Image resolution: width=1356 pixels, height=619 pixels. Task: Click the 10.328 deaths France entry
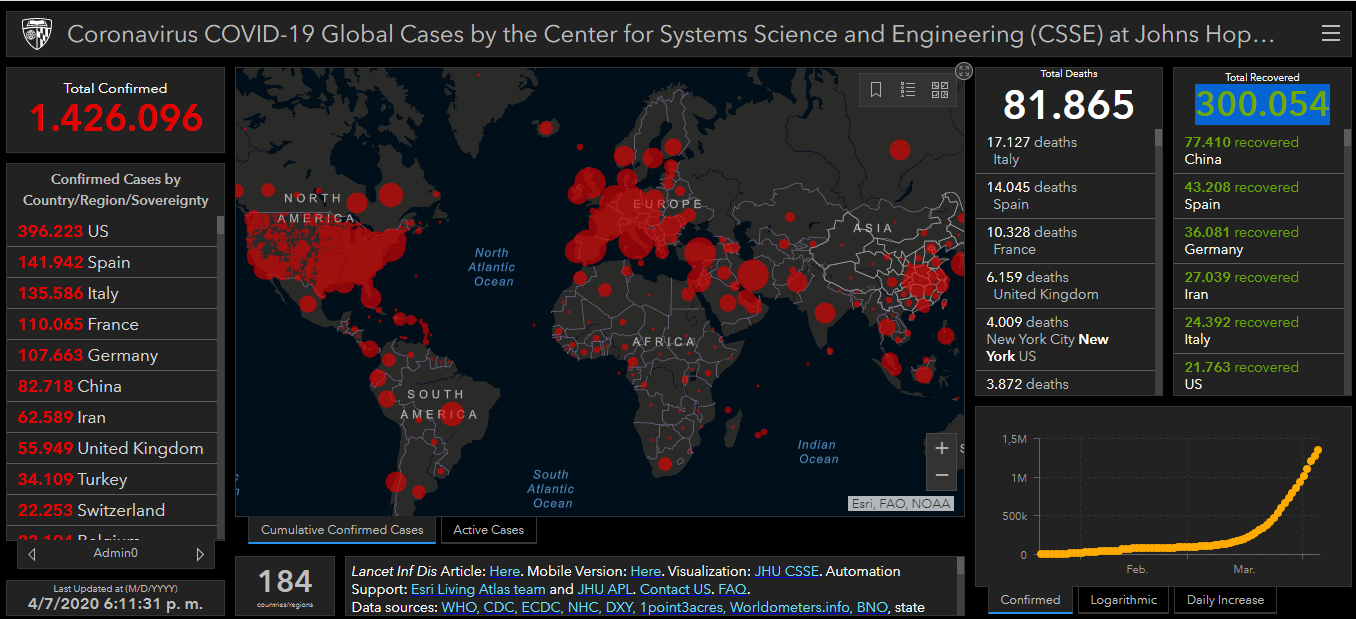point(1065,240)
